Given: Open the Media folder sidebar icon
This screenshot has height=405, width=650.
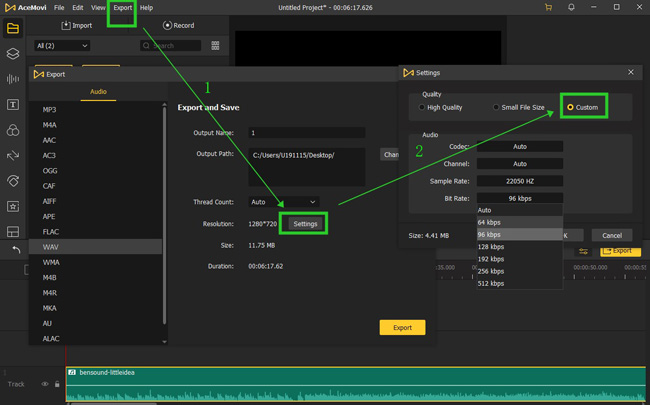Looking at the screenshot, I should [x=13, y=28].
